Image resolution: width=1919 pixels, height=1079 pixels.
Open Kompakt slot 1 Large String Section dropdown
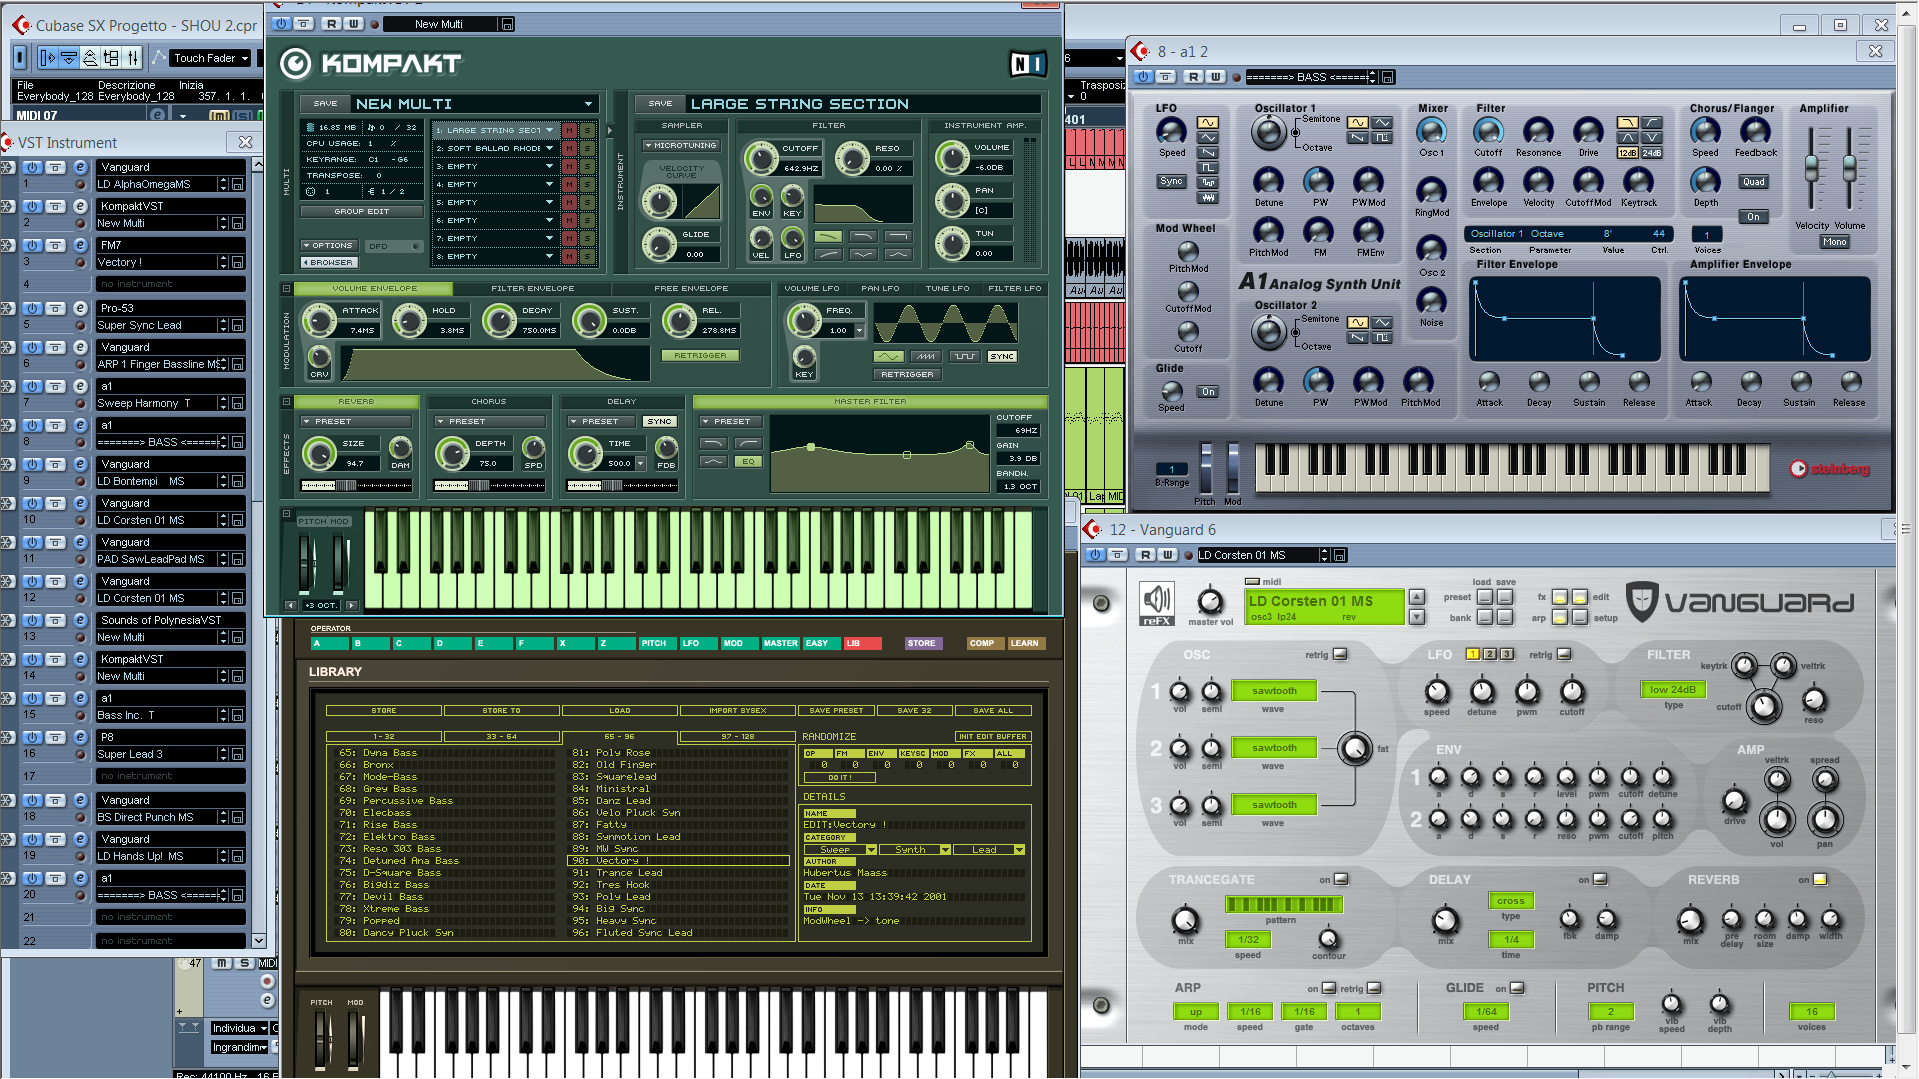click(x=549, y=130)
